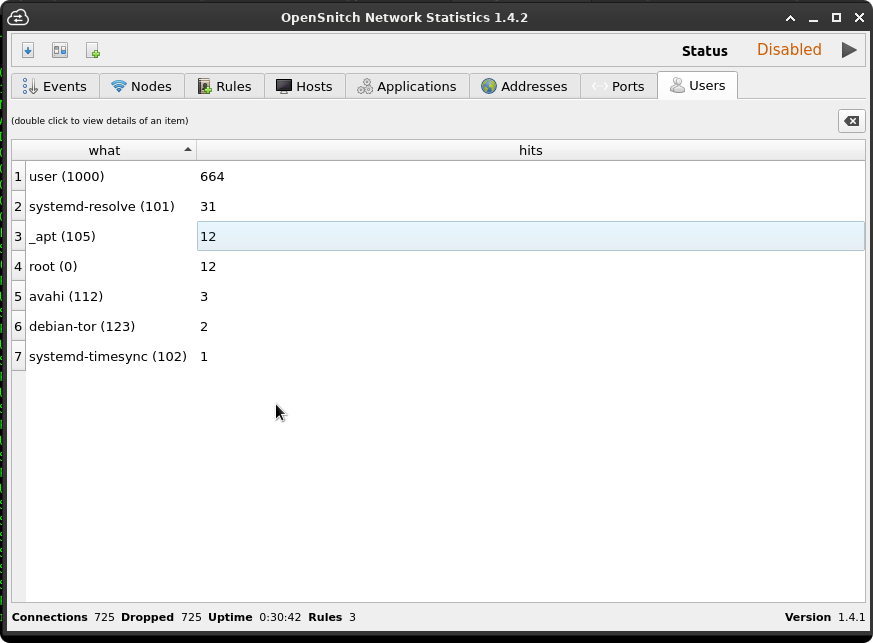Screen dimensions: 873x643
Task: Select the 'debian-tor (123)' user
Action: (111, 327)
